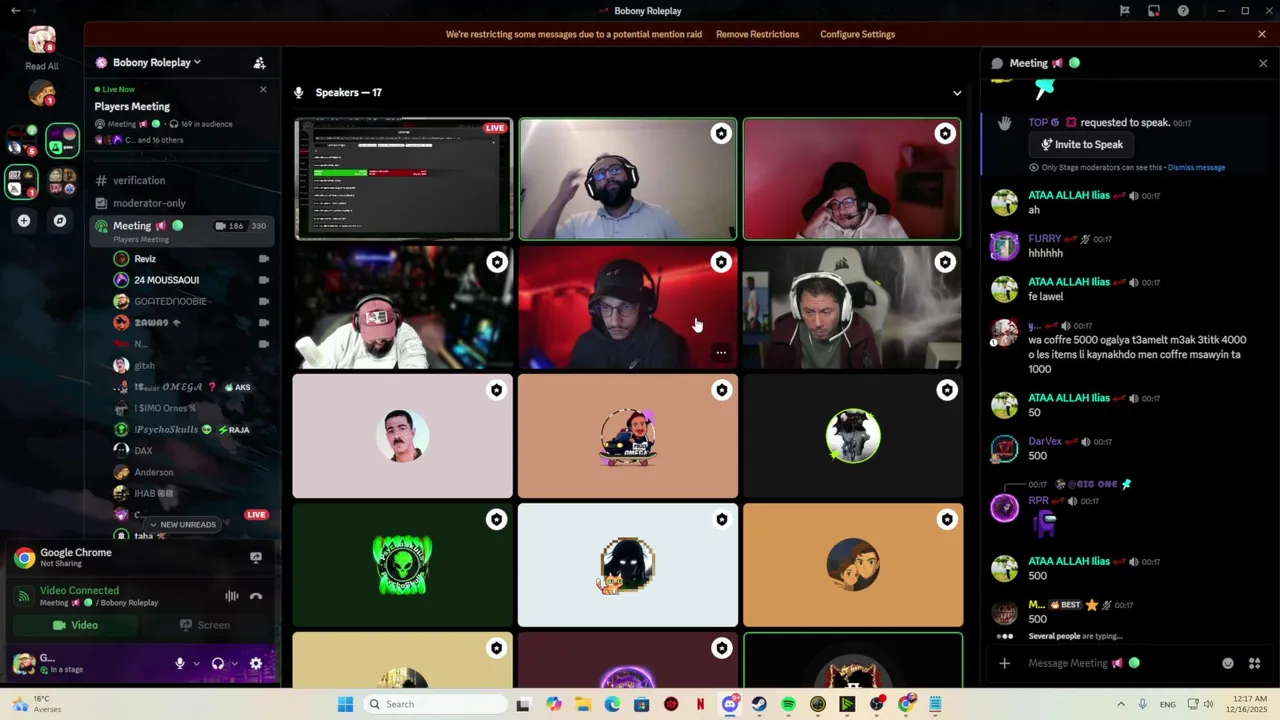Open Steam from the taskbar
Image resolution: width=1280 pixels, height=720 pixels.
(x=759, y=704)
